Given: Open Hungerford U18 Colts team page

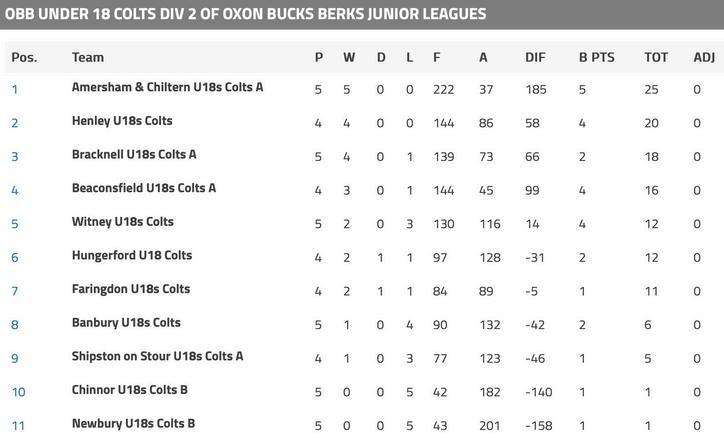Looking at the screenshot, I should click(x=132, y=256).
